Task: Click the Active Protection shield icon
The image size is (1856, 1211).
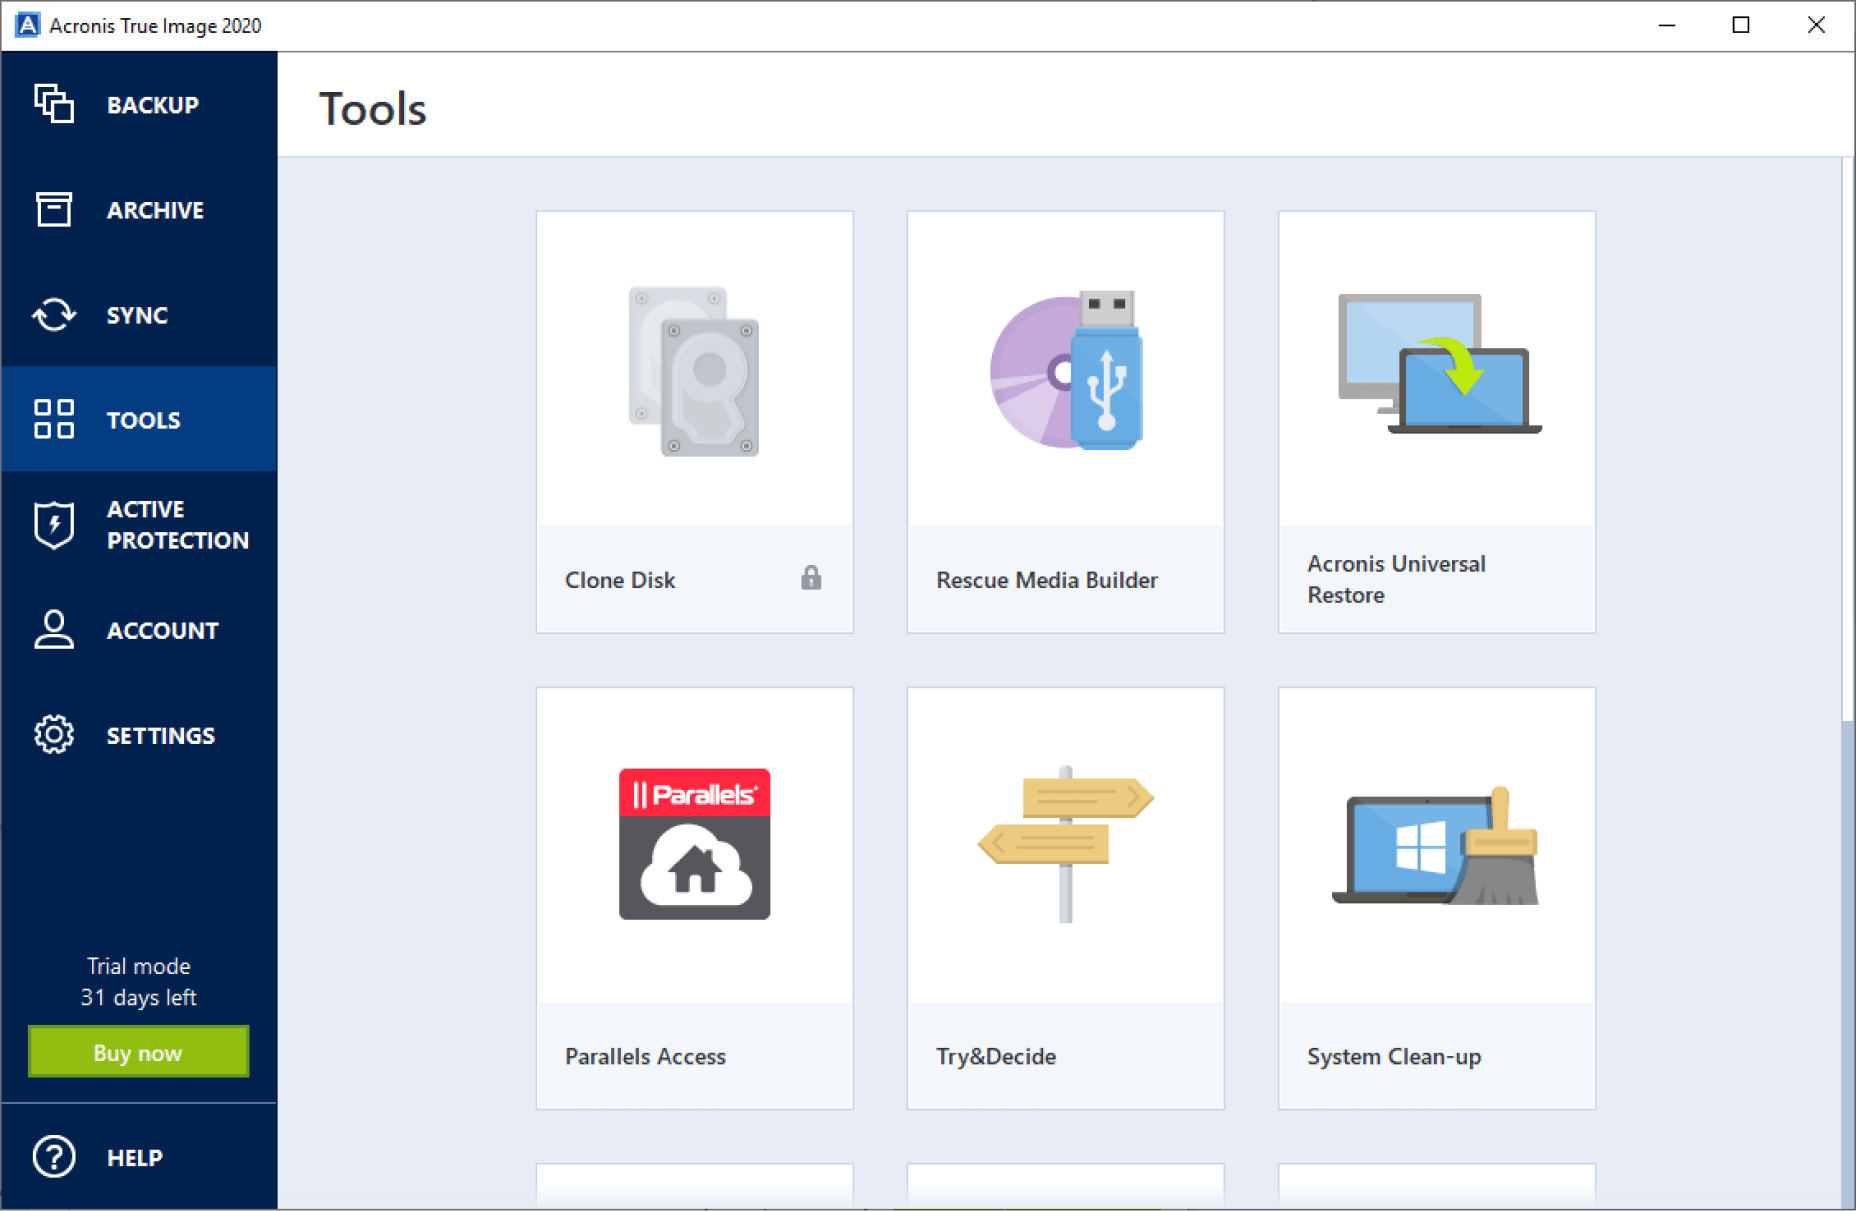Action: click(x=54, y=525)
